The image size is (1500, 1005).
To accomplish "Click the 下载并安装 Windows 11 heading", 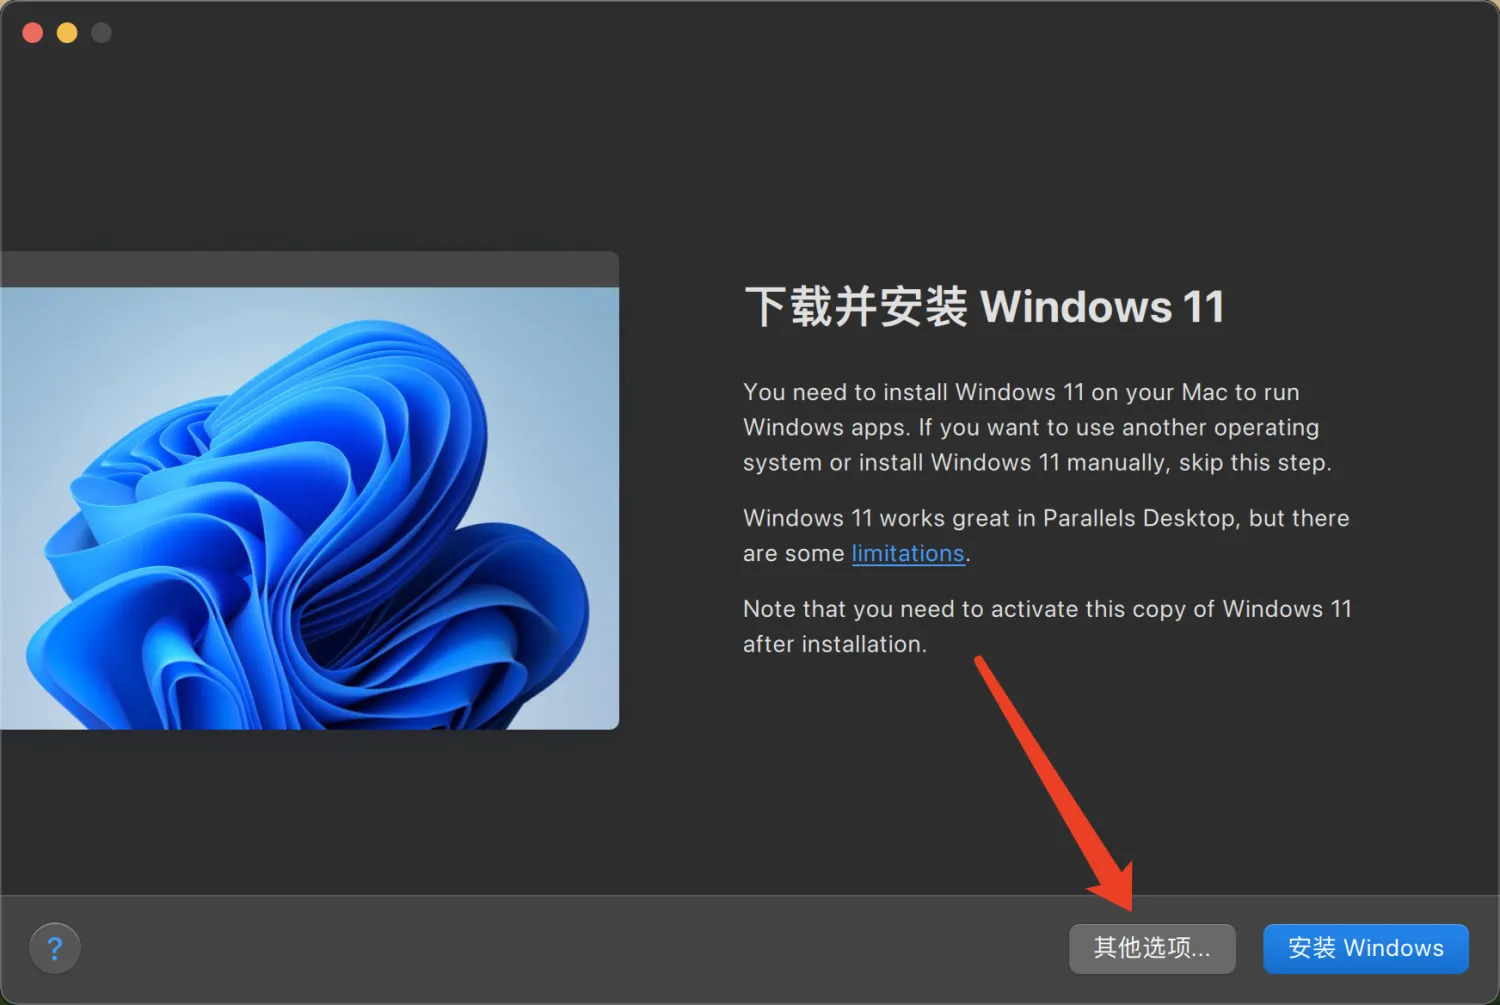I will tap(985, 306).
